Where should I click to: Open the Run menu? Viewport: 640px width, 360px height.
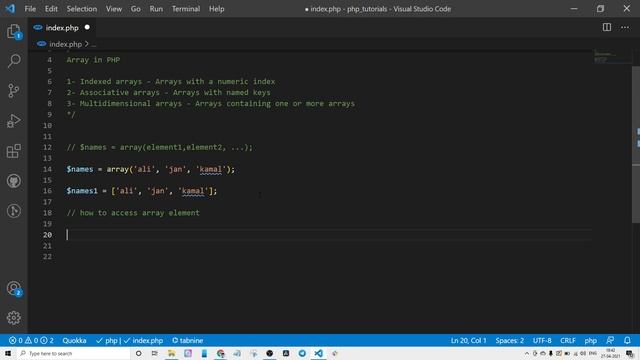[x=156, y=9]
